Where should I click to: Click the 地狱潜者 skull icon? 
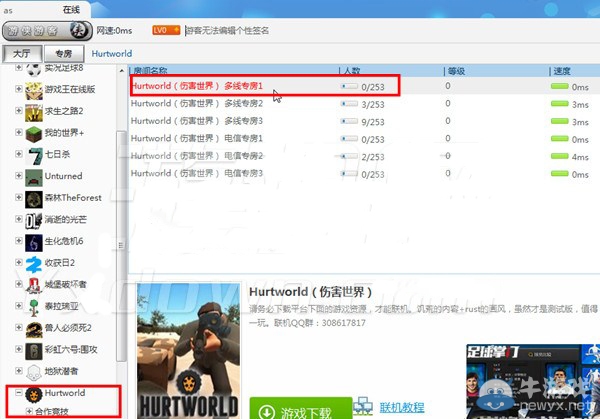[x=34, y=373]
